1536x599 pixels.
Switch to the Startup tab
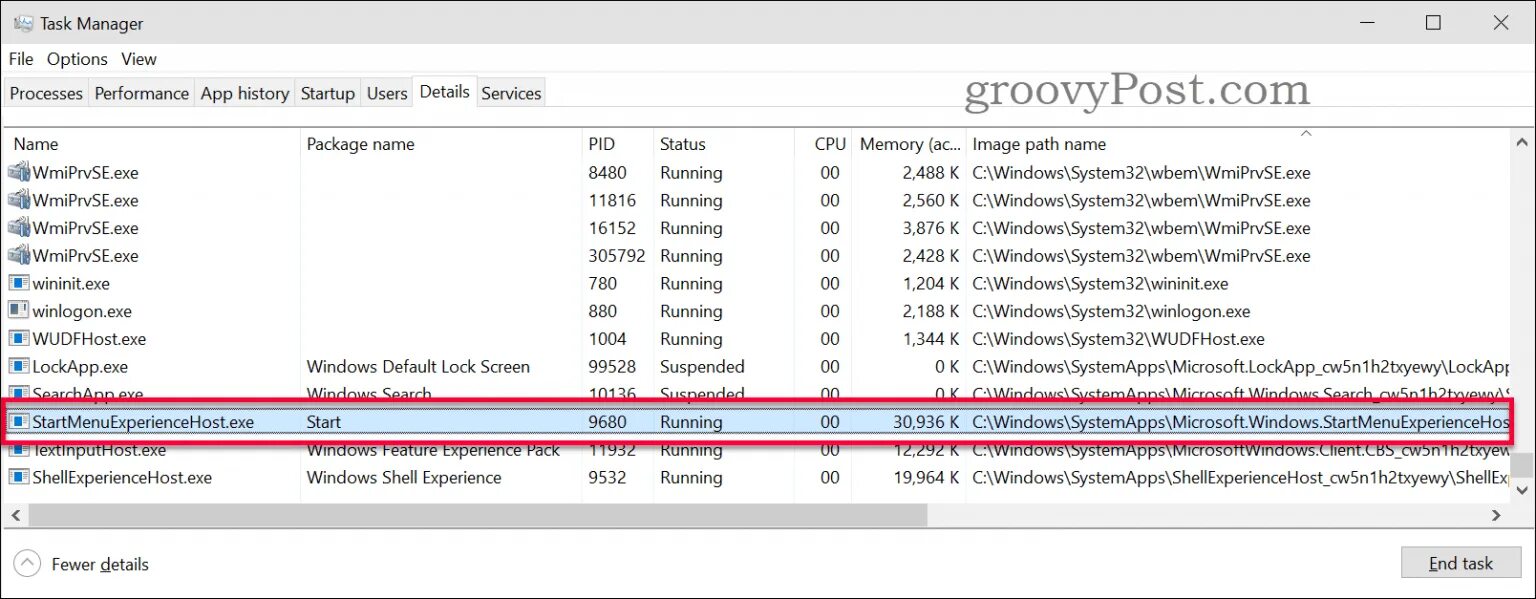click(x=328, y=93)
